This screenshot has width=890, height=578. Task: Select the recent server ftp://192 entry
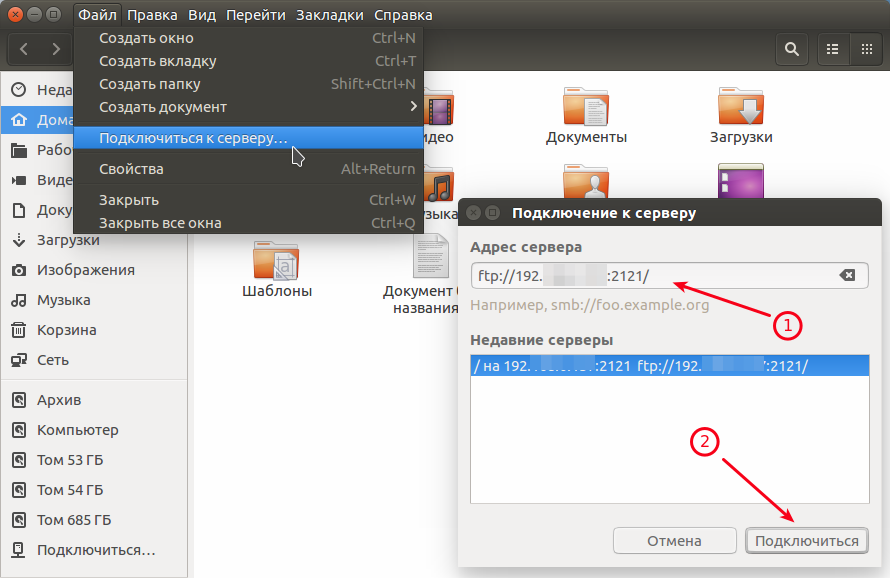[670, 366]
